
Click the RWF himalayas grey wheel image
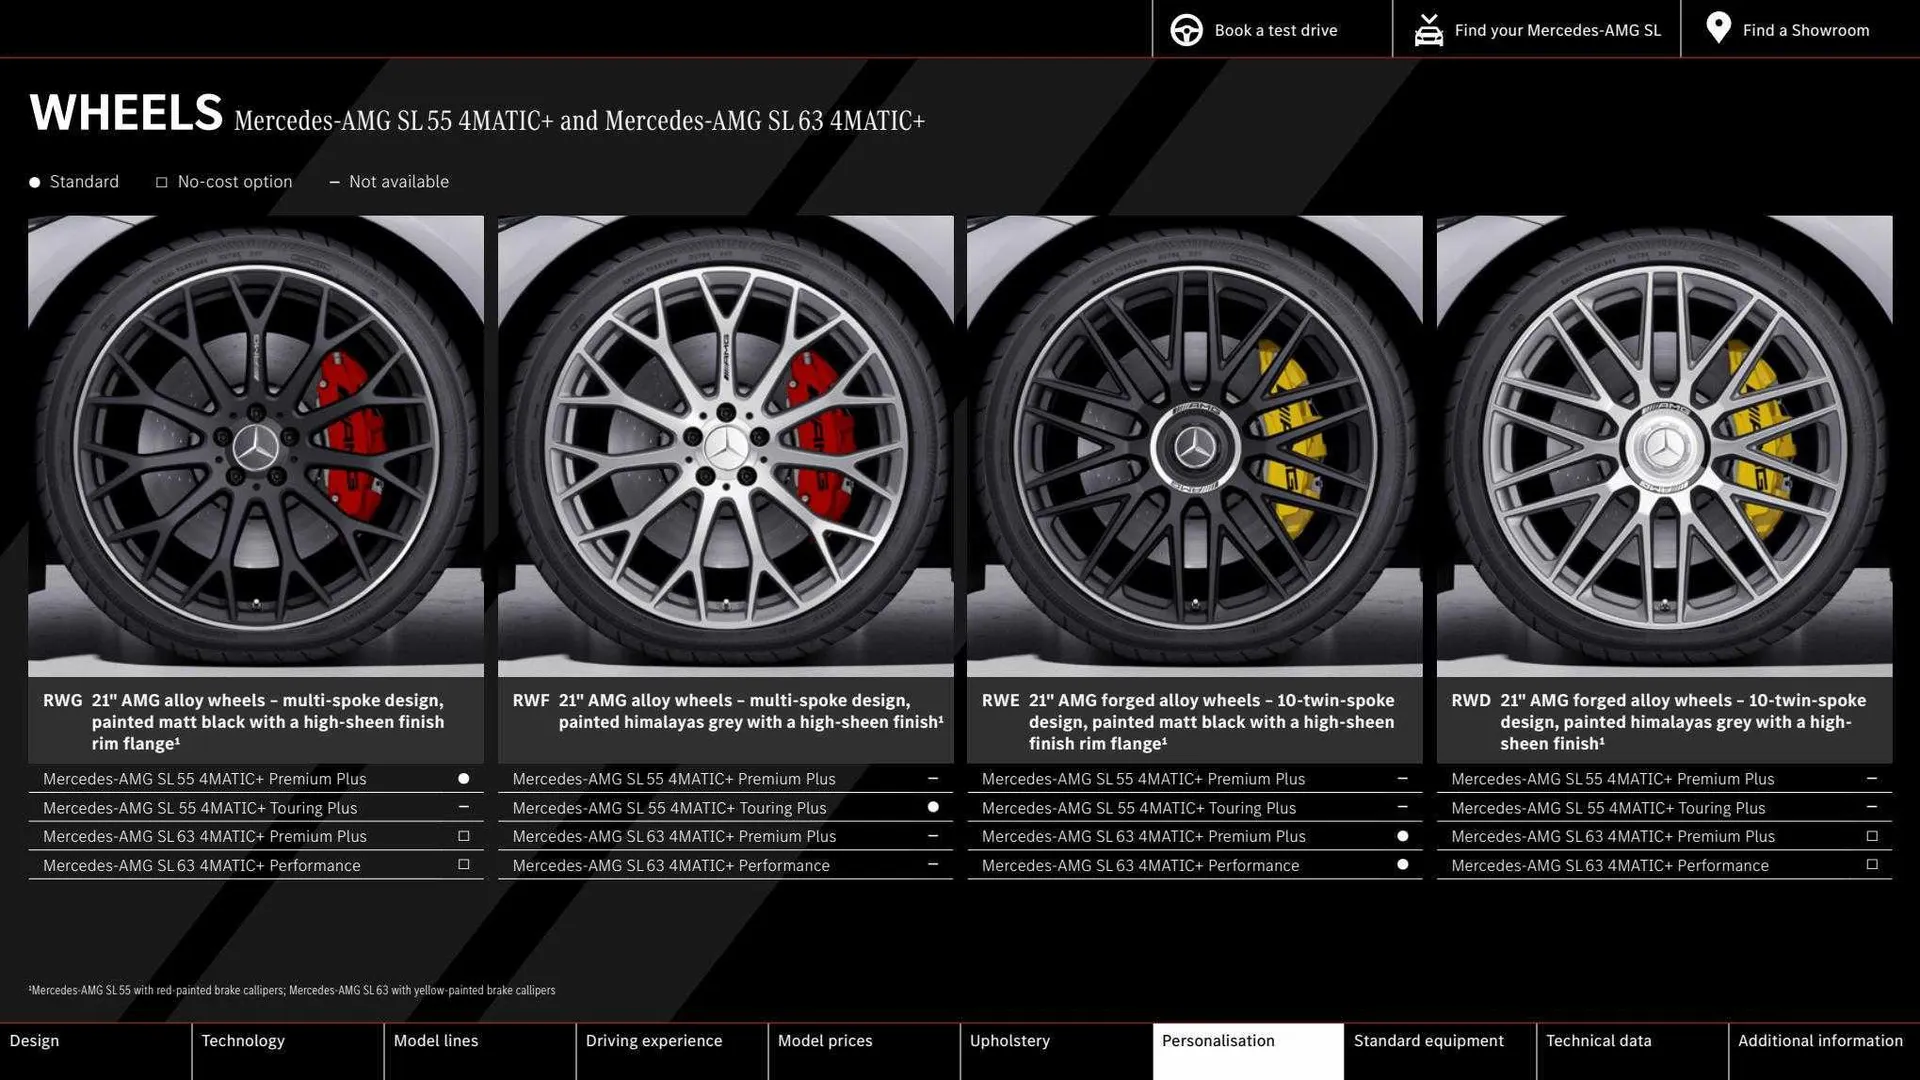tap(725, 445)
